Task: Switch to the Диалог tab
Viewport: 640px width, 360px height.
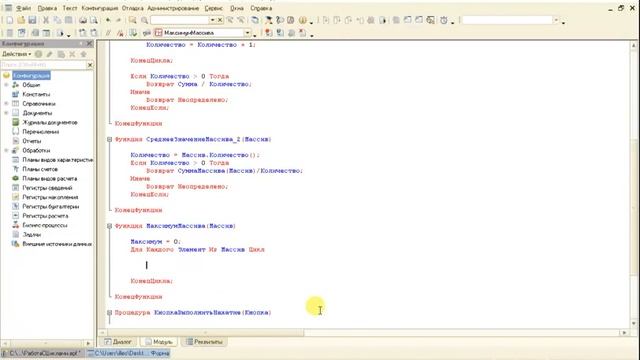Action: pos(118,342)
